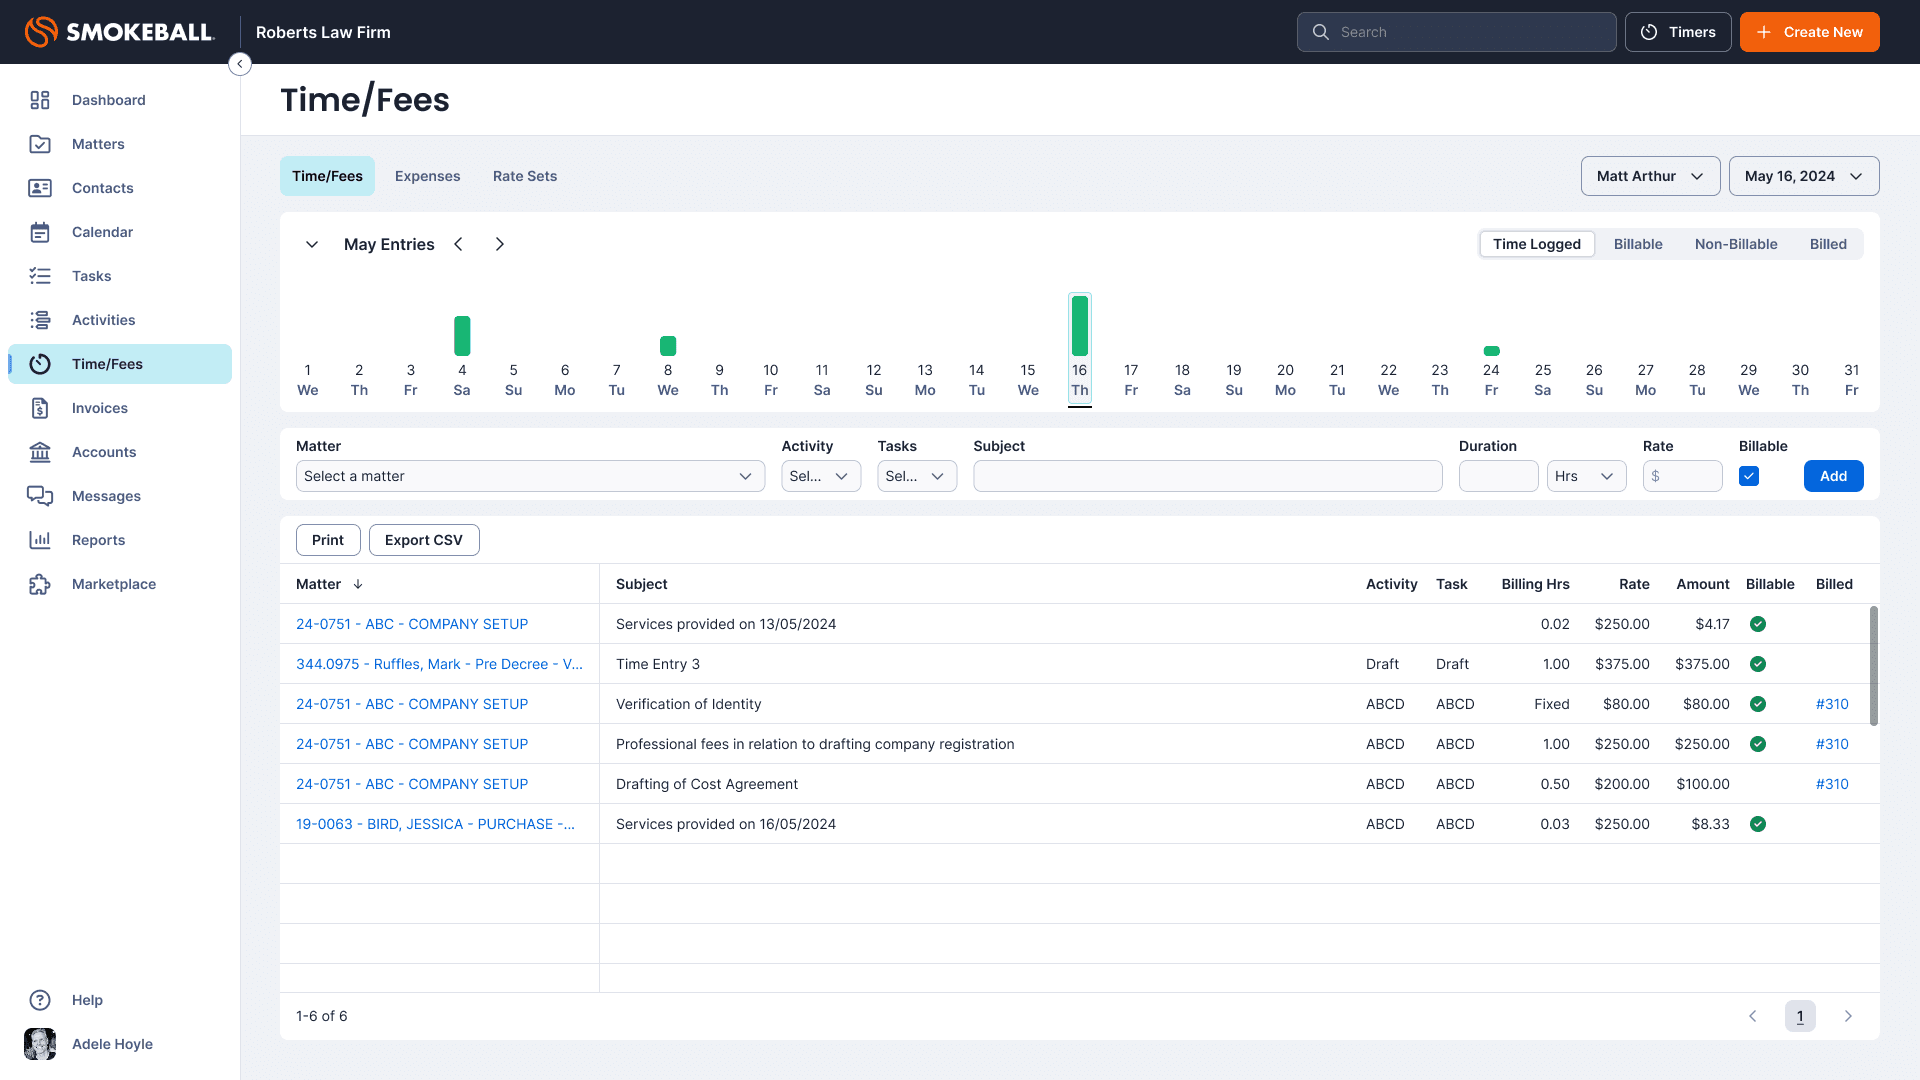
Task: Expand the Select a matter dropdown
Action: (530, 476)
